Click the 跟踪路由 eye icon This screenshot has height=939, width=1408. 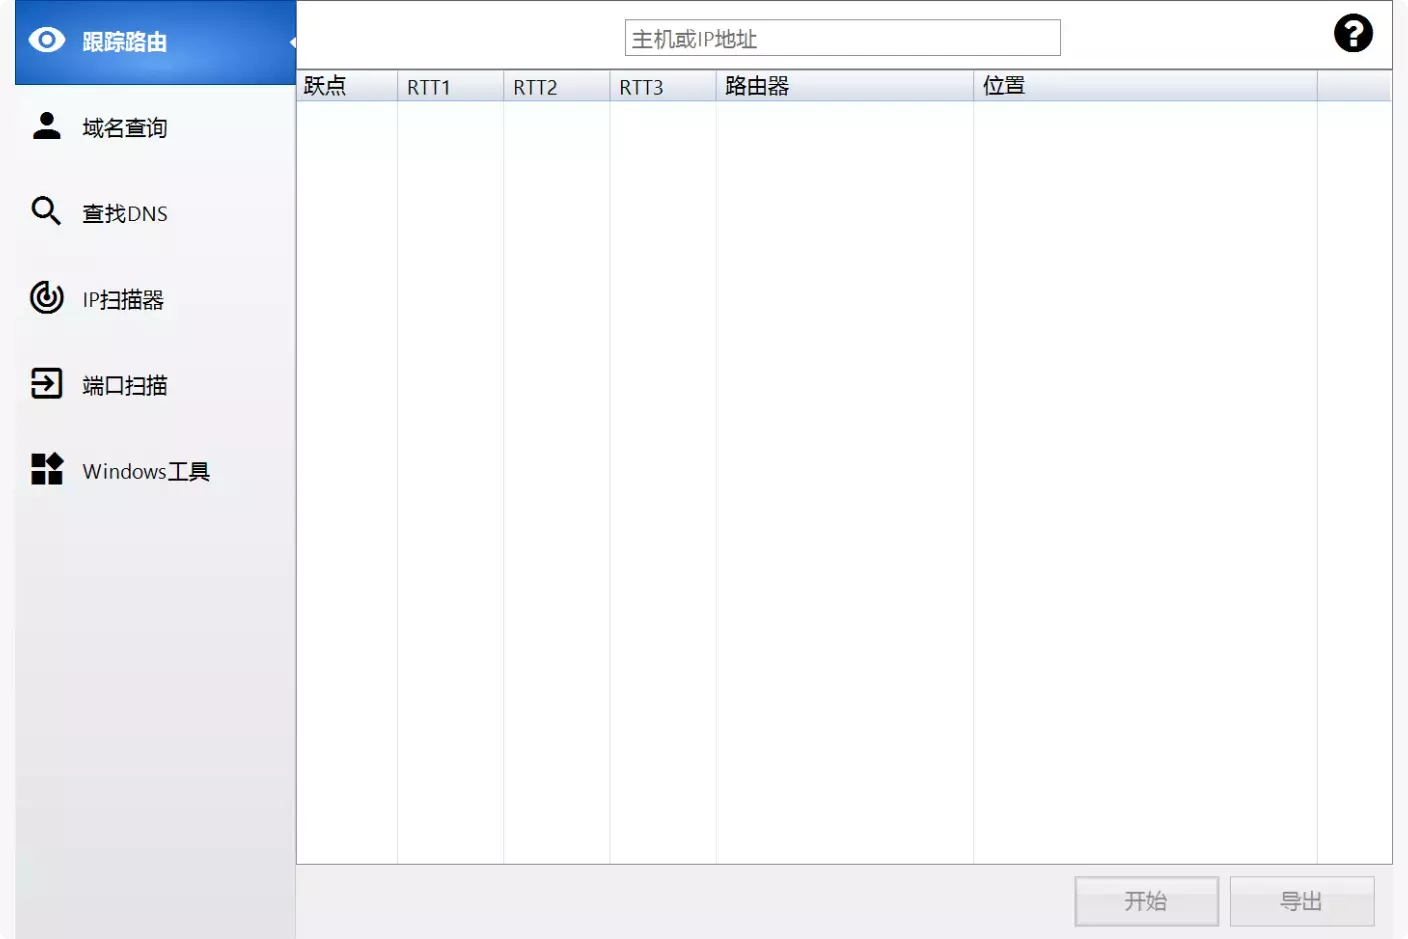[x=46, y=40]
